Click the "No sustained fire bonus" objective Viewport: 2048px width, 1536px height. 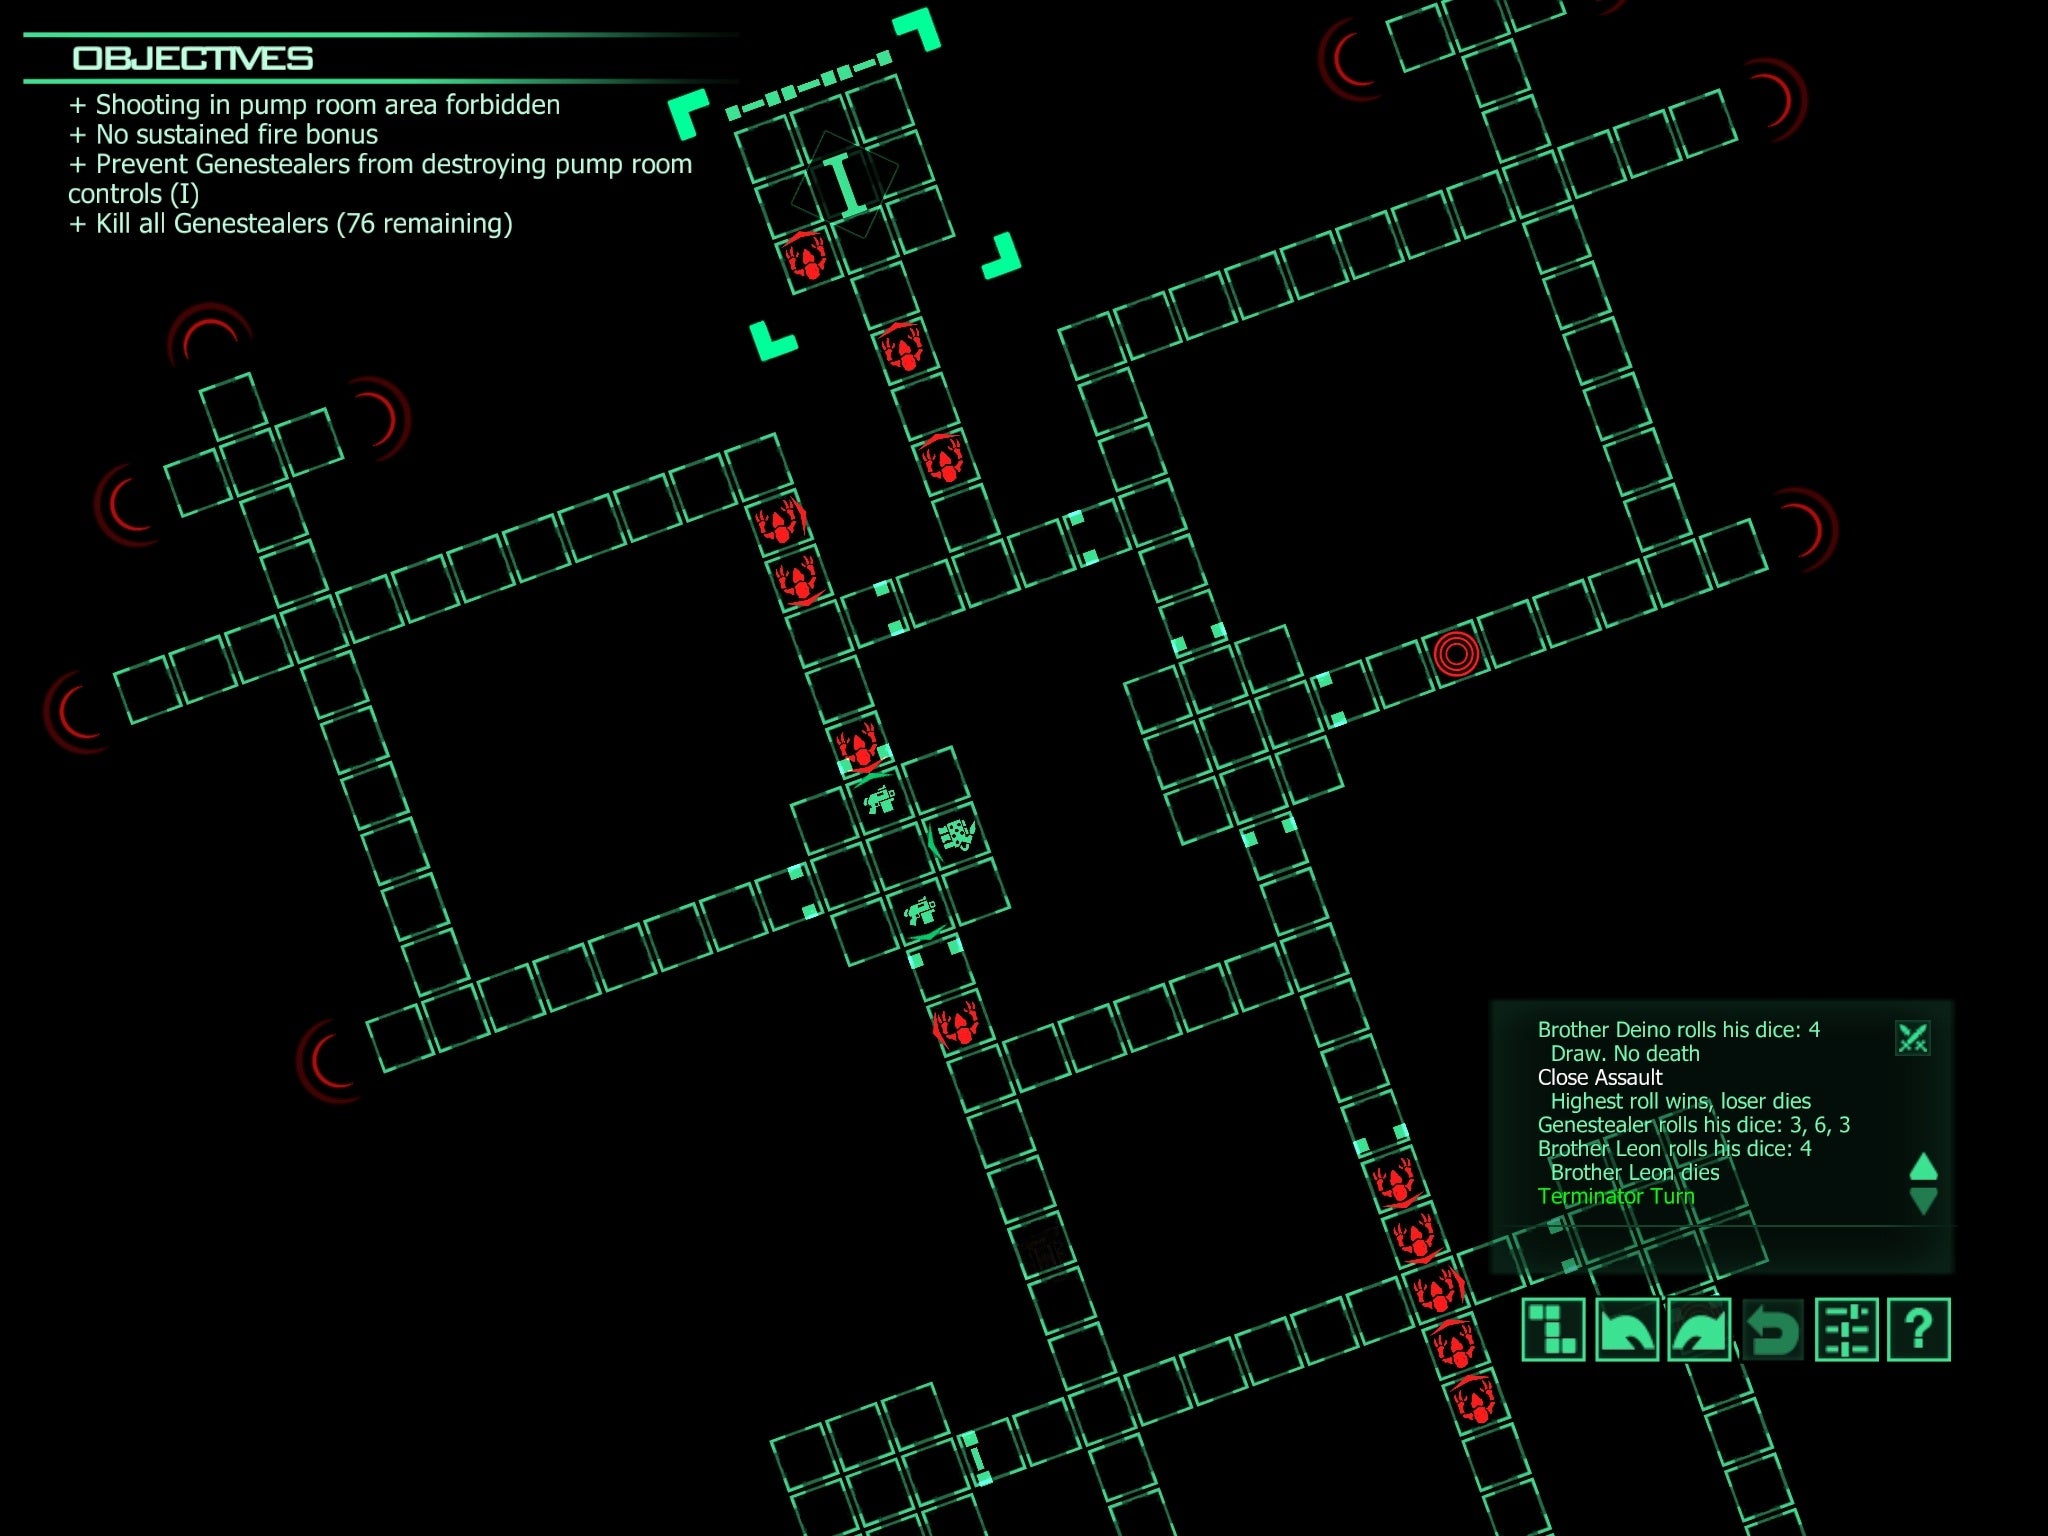click(224, 135)
